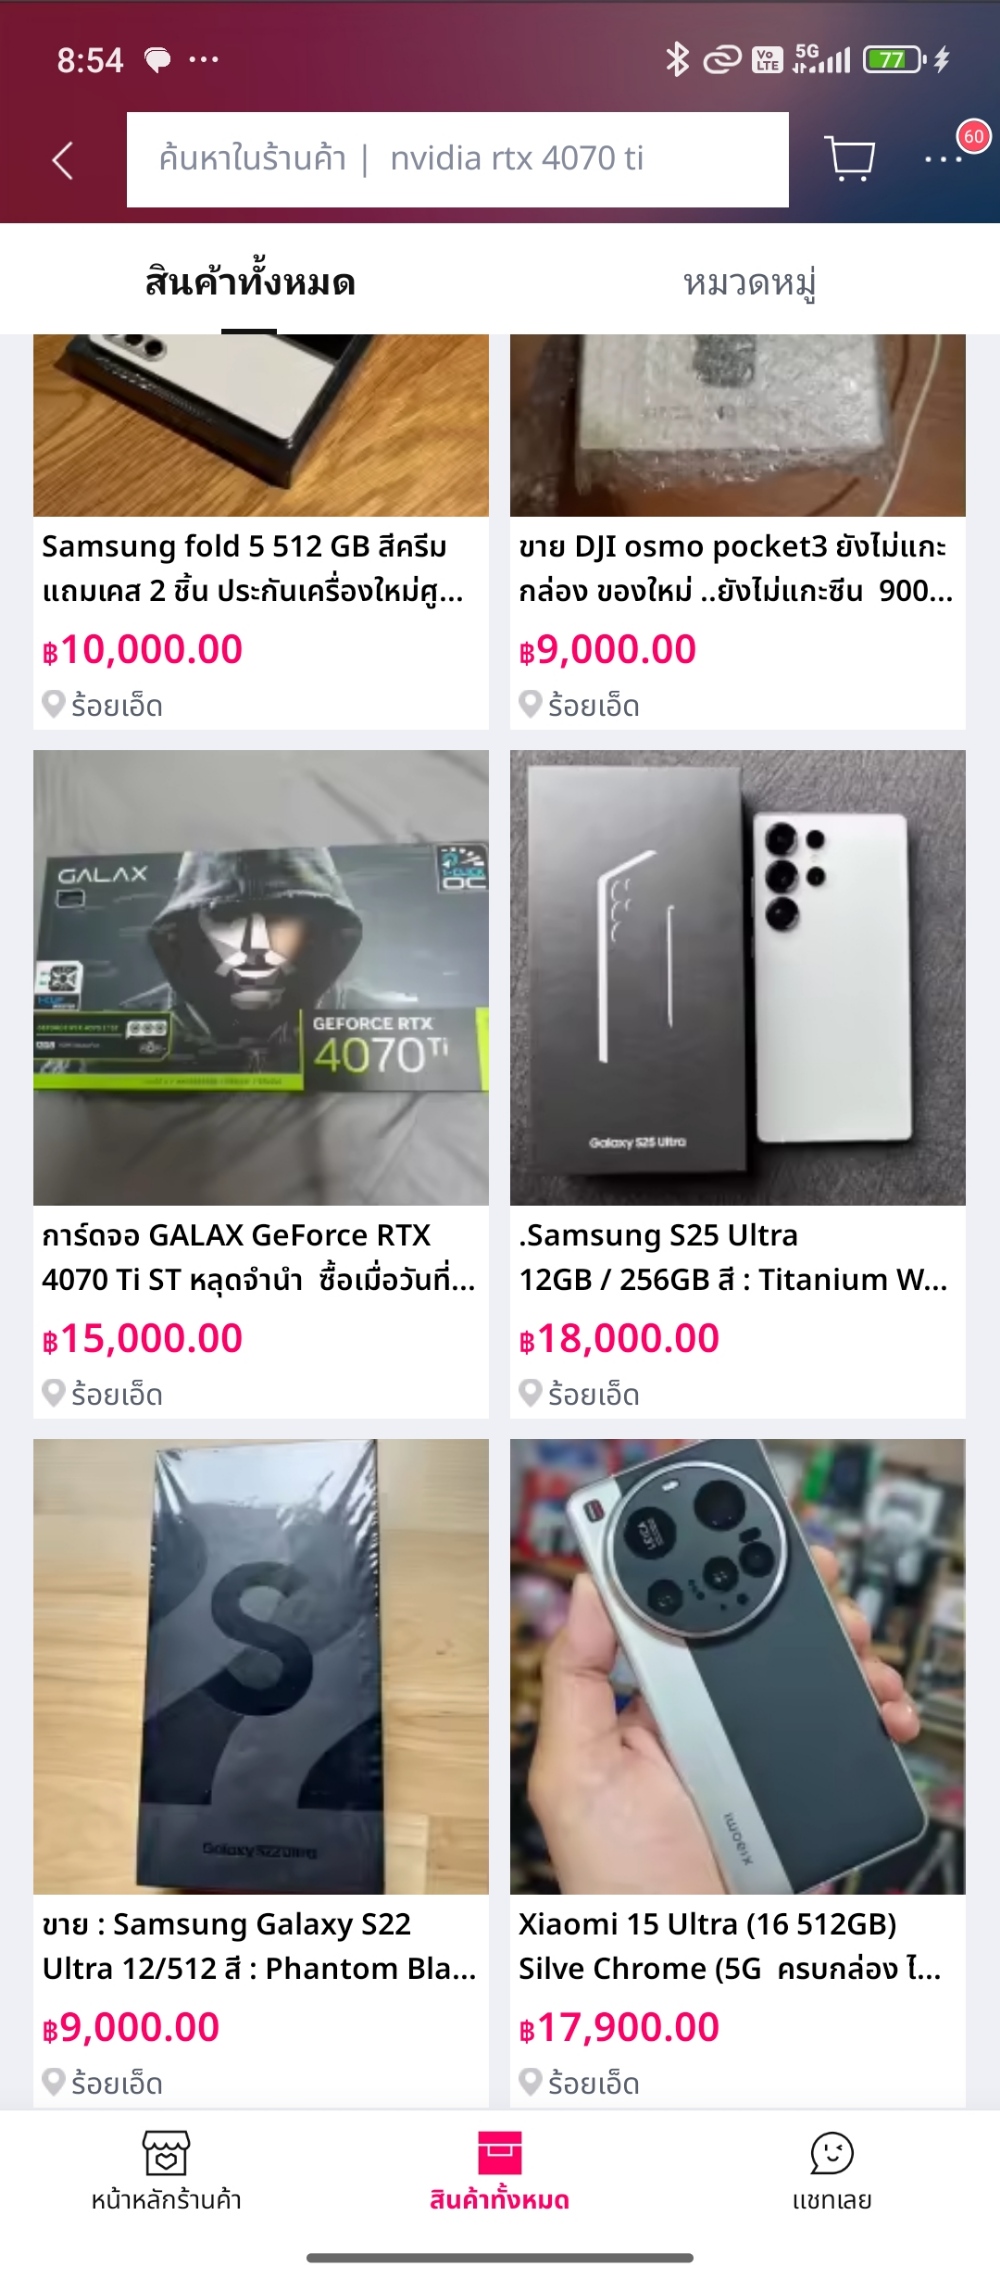
Task: Open Xiaomi 15 Ultra listing title
Action: pos(730,1946)
